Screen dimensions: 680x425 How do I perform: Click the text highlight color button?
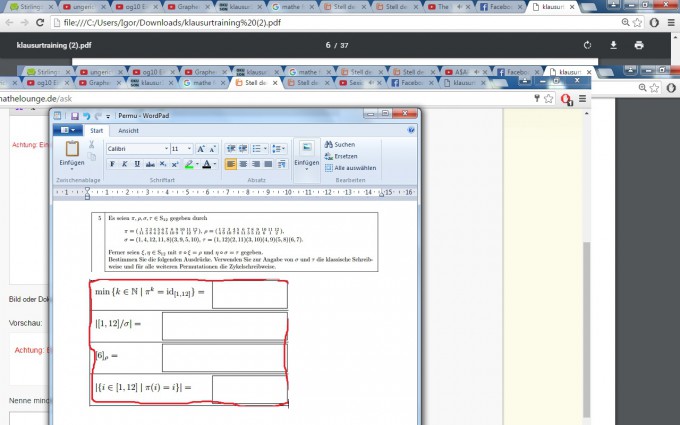[188, 164]
